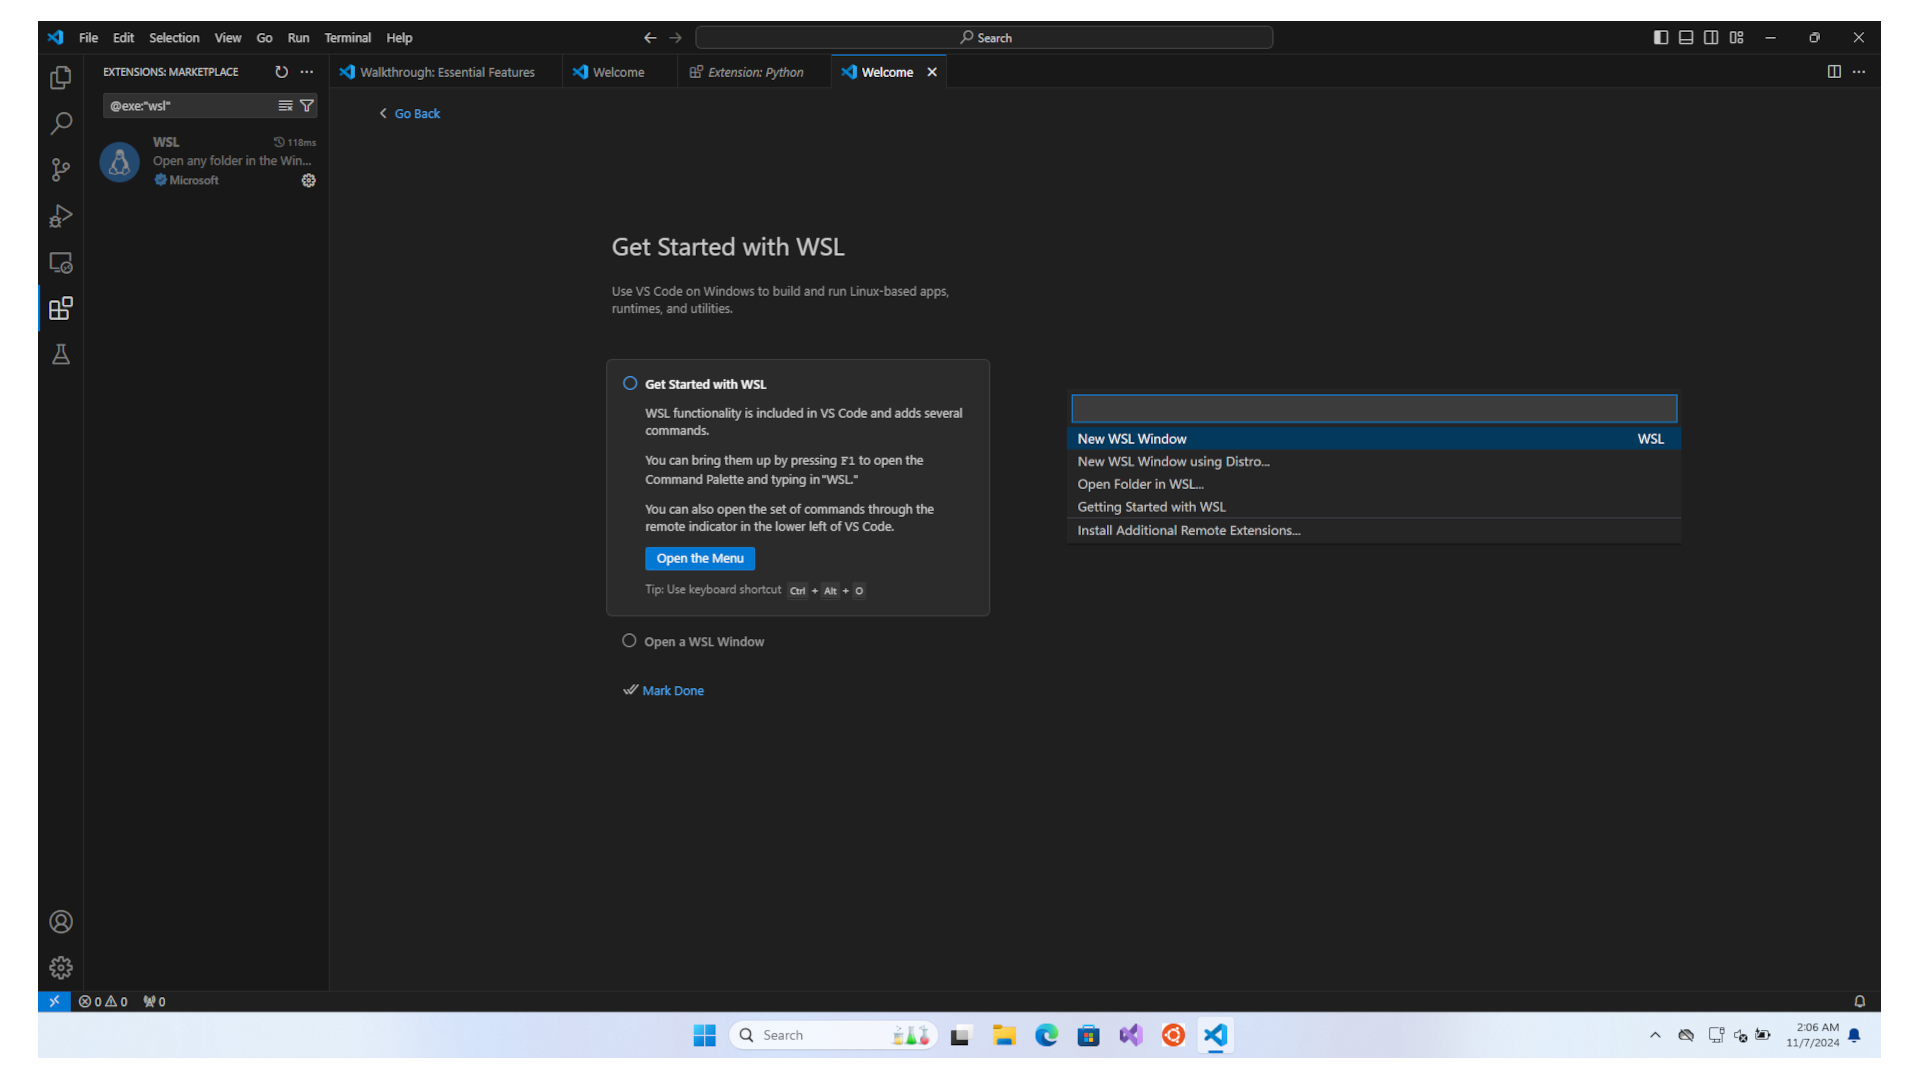Click the Open the Menu button
The image size is (1920, 1080).
tap(699, 558)
